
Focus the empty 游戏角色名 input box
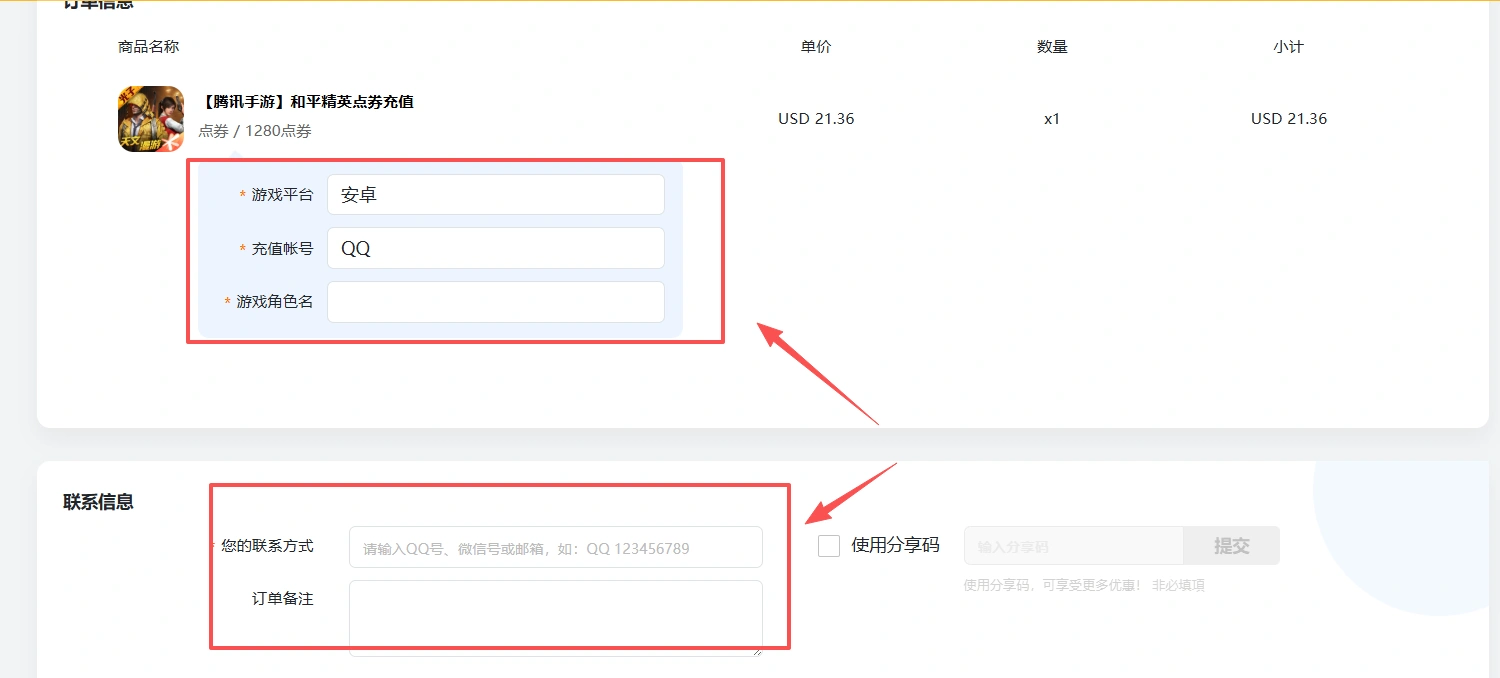[495, 302]
